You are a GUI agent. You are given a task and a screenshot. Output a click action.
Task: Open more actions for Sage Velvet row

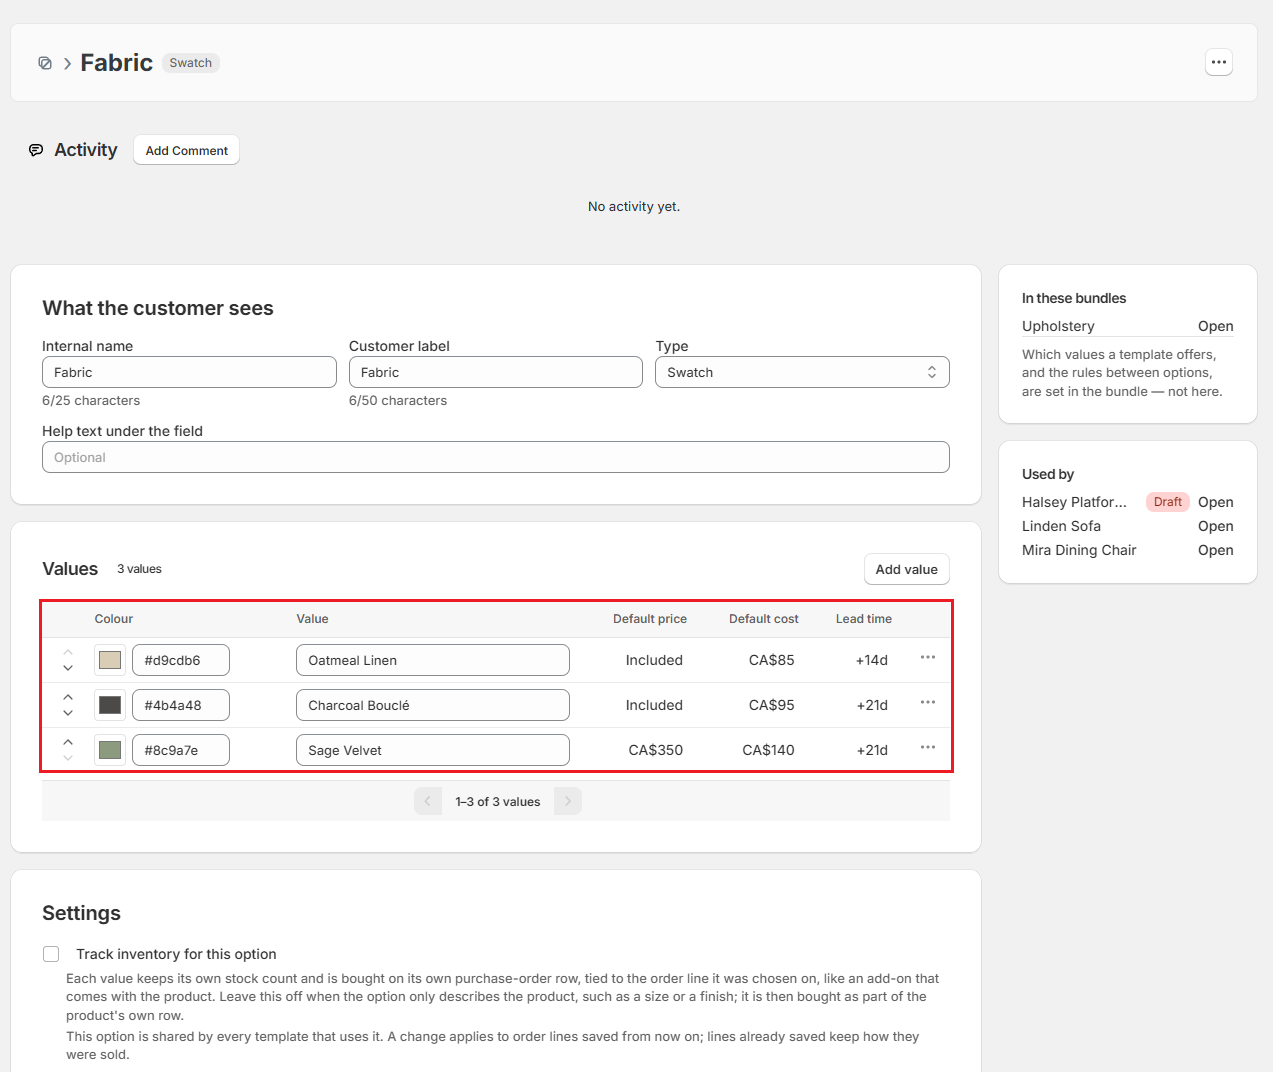tap(928, 748)
